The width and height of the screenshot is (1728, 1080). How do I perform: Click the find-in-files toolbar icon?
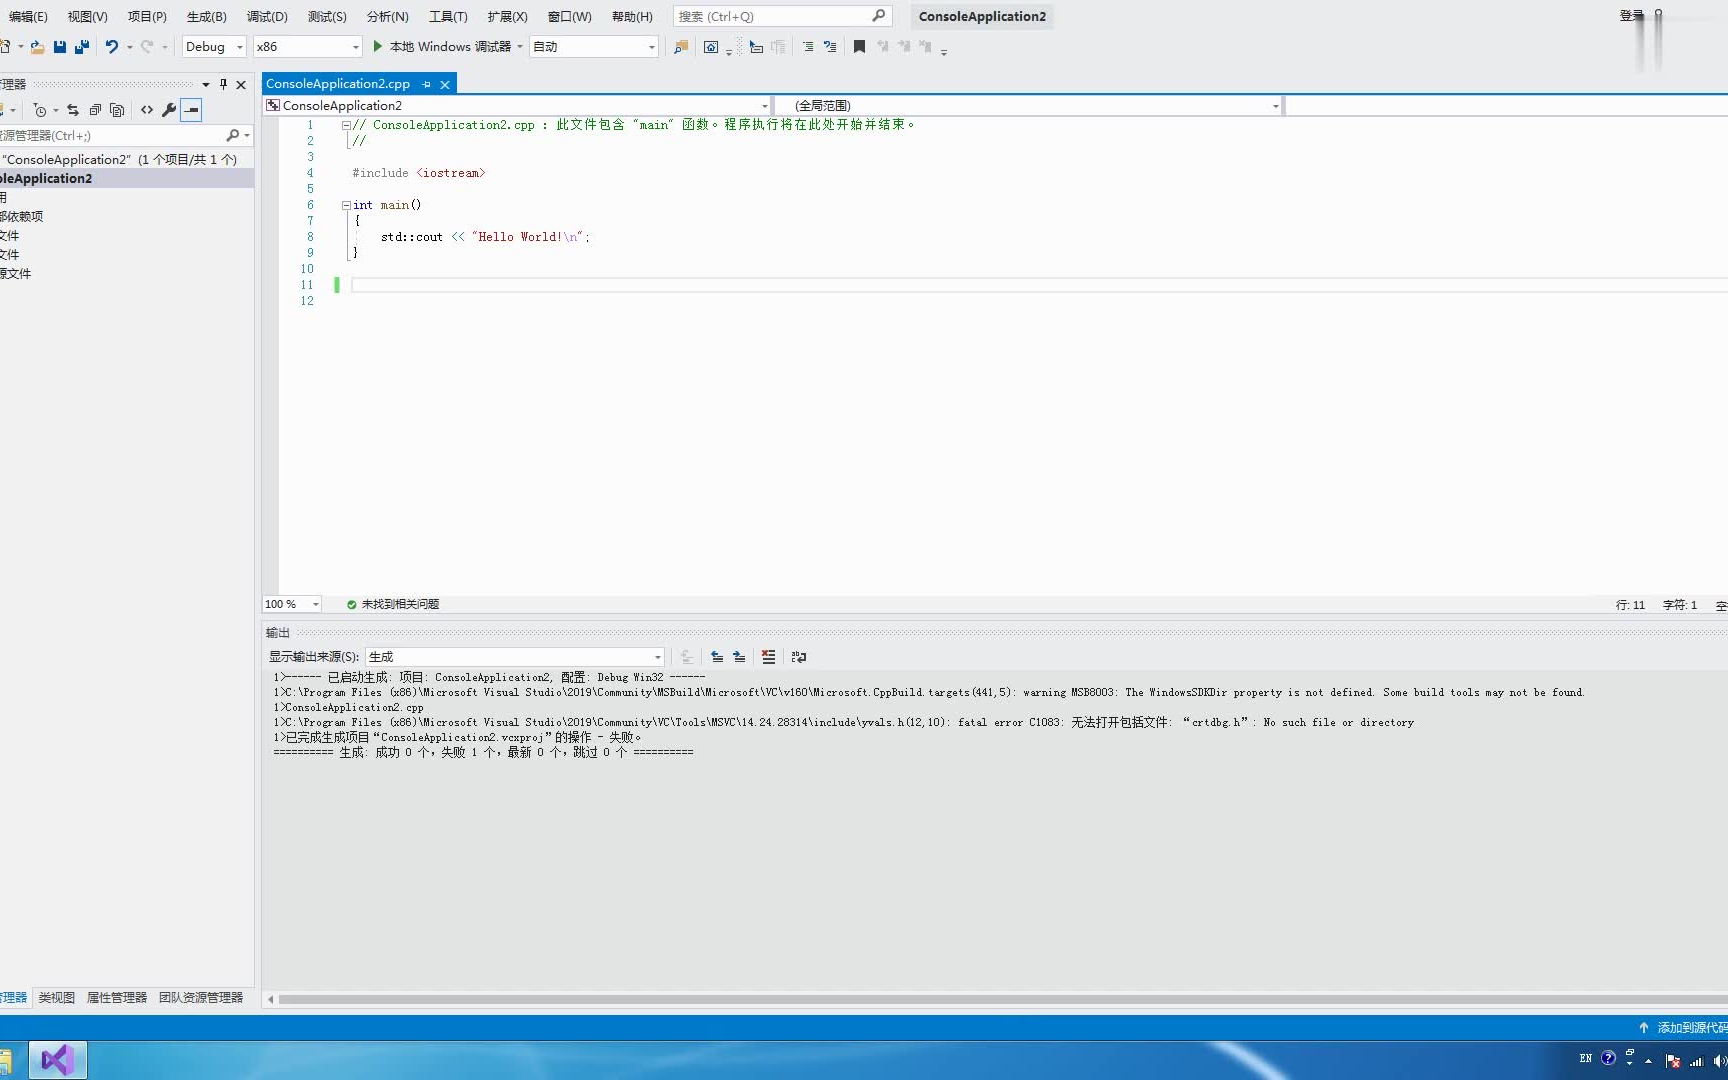(681, 47)
